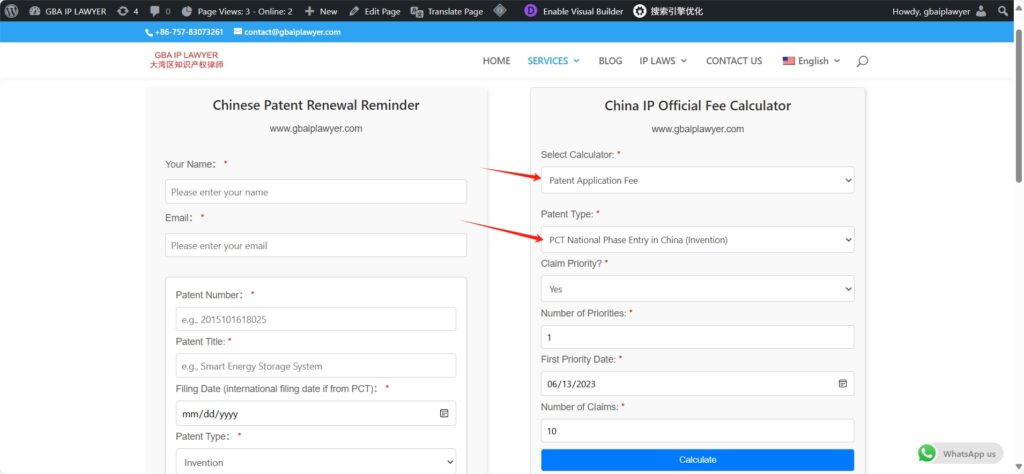This screenshot has height=474, width=1024.
Task: Open the Select Calculator dropdown
Action: [697, 180]
